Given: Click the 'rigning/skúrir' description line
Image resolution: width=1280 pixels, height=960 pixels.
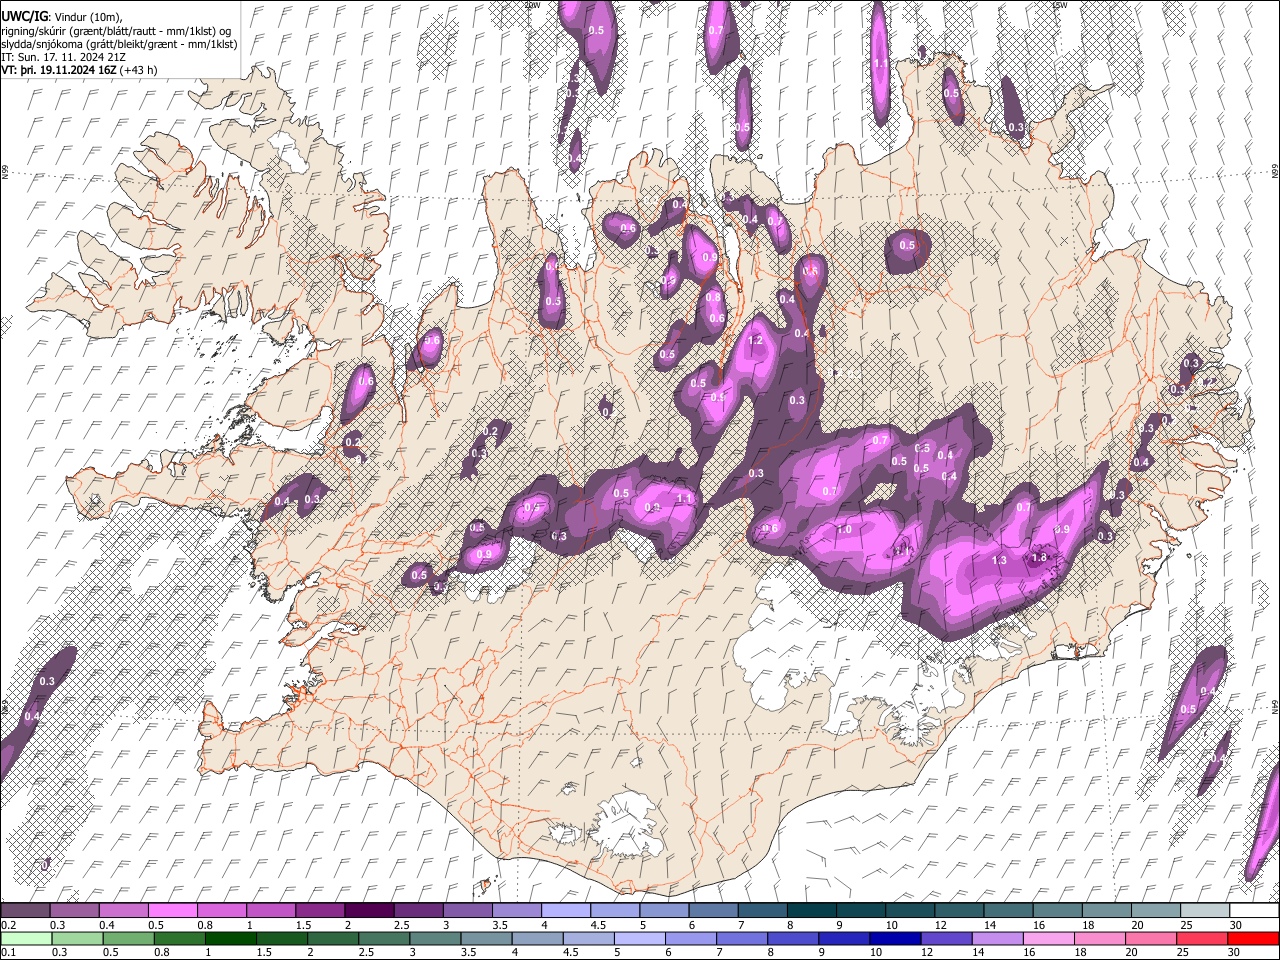Looking at the screenshot, I should (x=117, y=31).
